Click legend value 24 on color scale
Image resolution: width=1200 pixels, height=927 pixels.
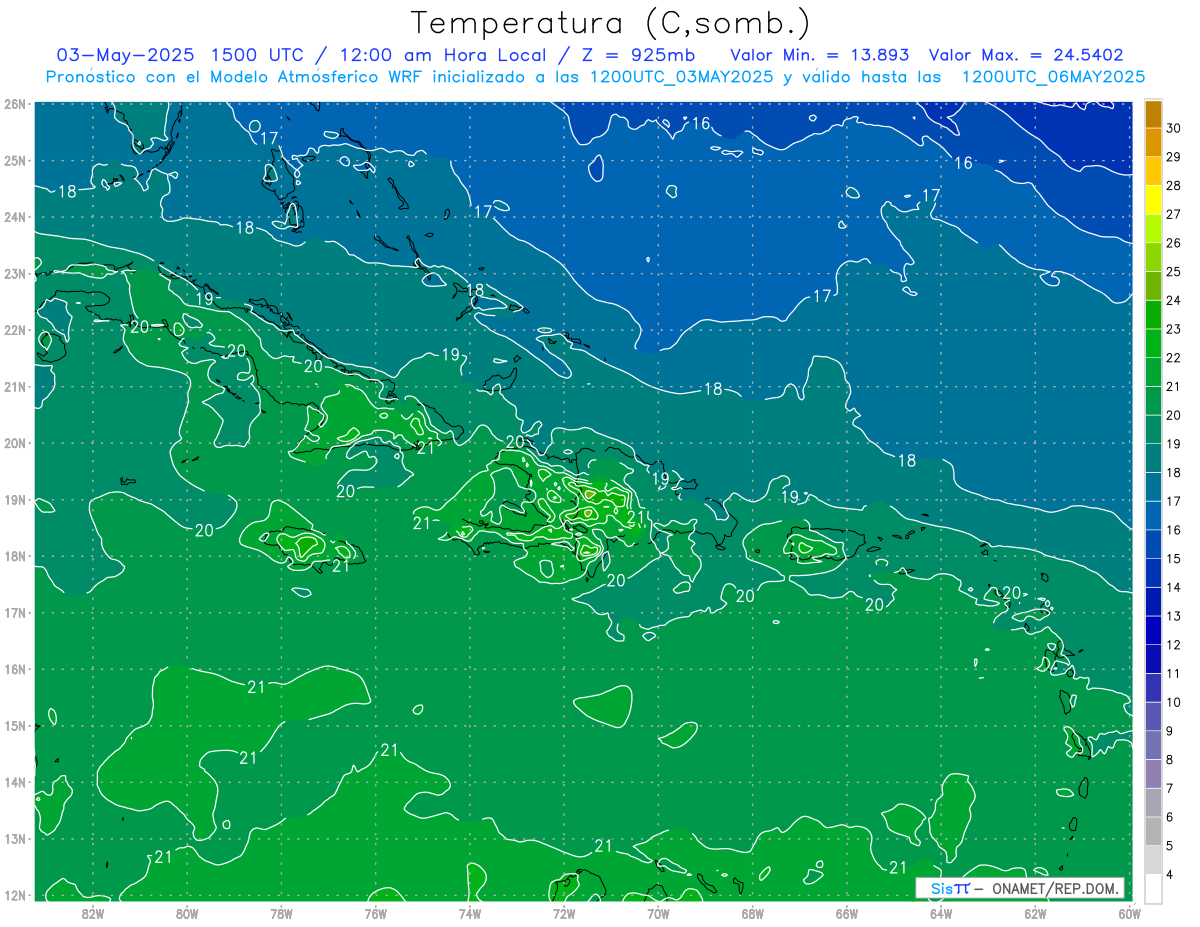(x=1174, y=300)
